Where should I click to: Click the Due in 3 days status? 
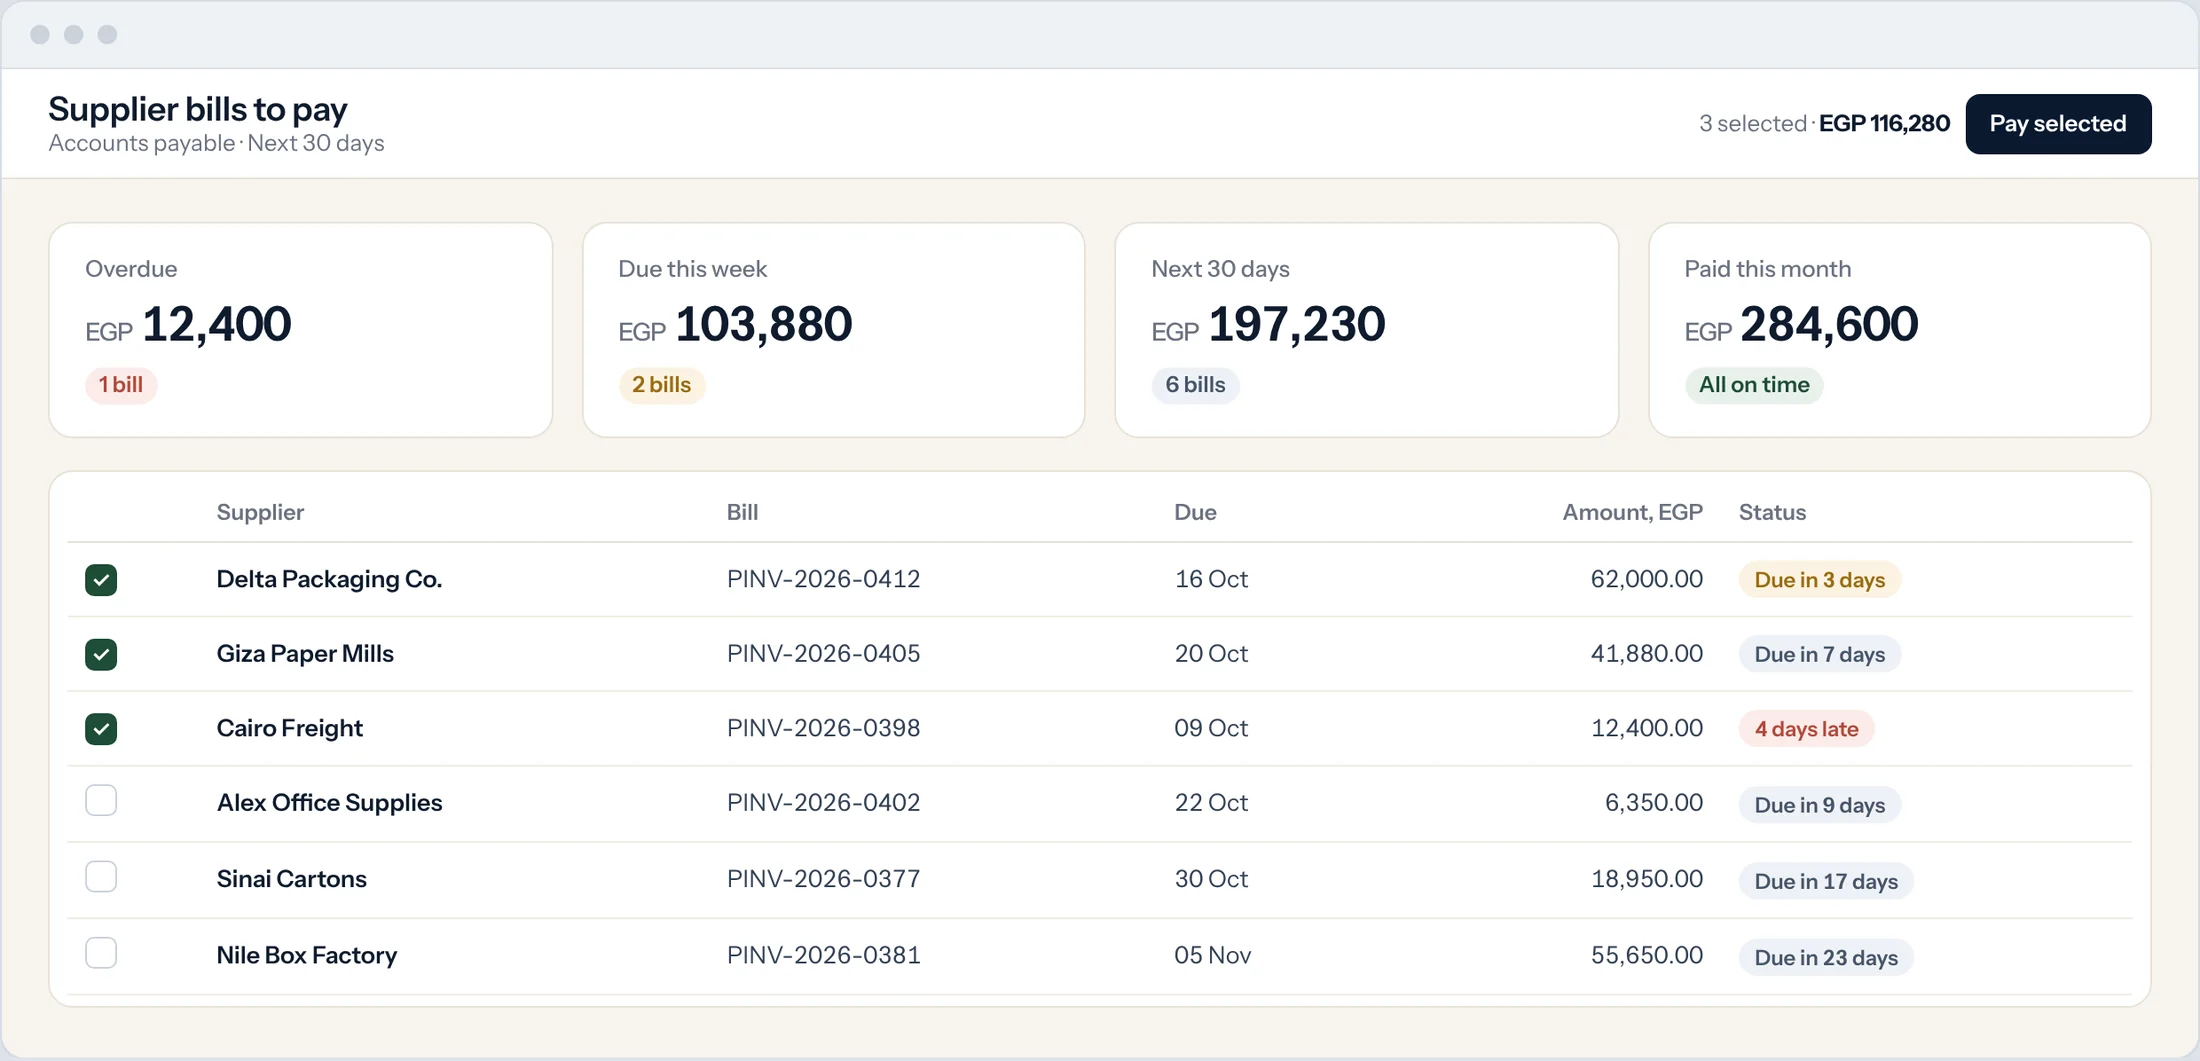click(1819, 580)
